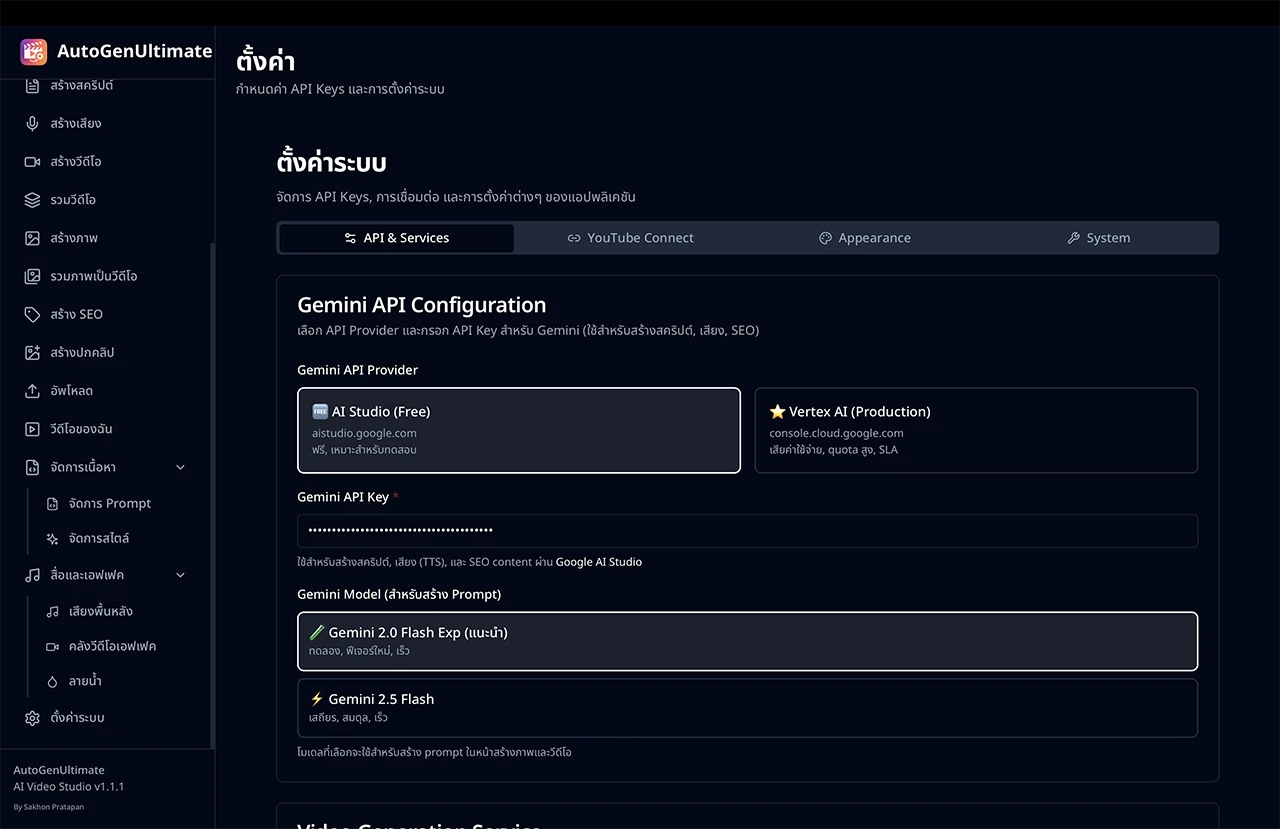Choose the Gemini 2.5 Flash model

click(747, 708)
